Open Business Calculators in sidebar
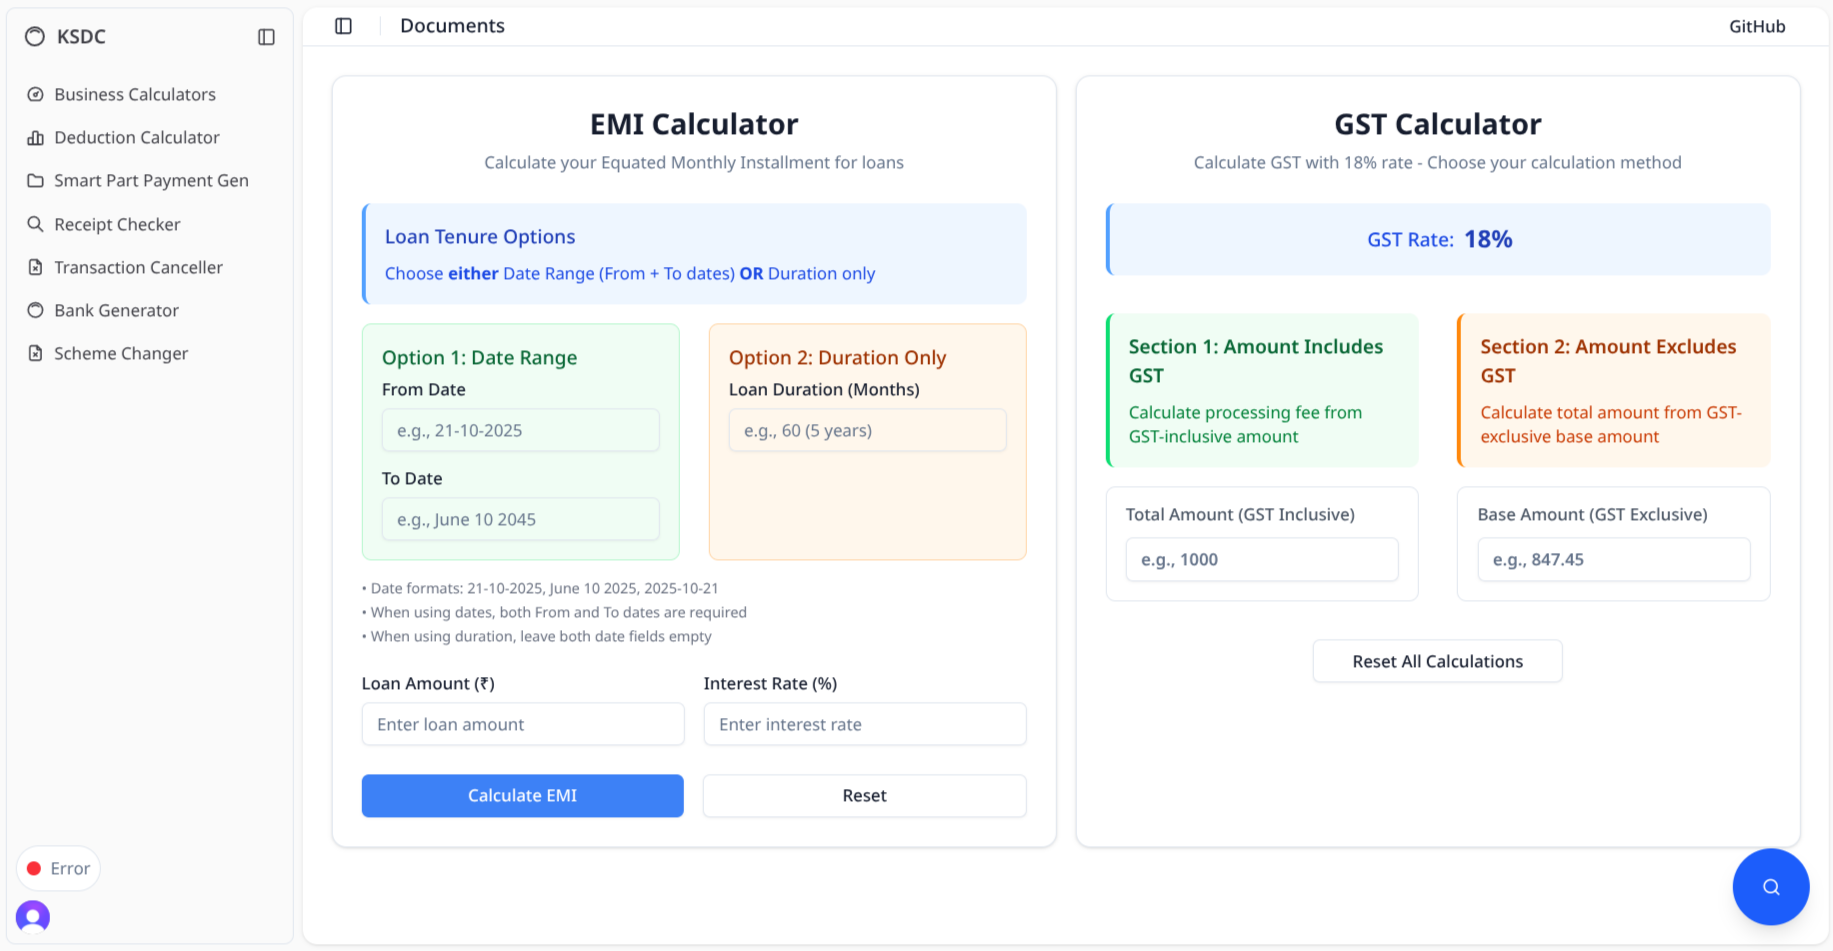 click(x=150, y=94)
